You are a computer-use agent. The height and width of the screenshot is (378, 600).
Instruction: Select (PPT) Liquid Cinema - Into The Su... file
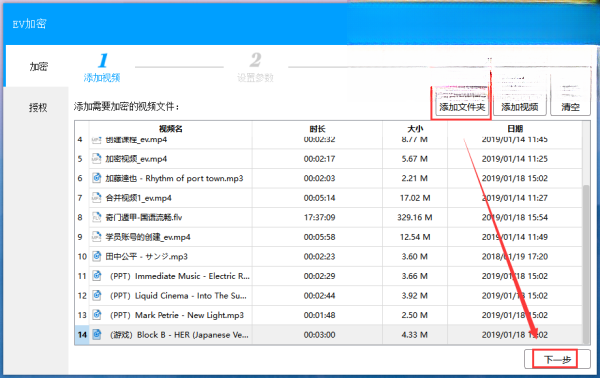pyautogui.click(x=178, y=296)
